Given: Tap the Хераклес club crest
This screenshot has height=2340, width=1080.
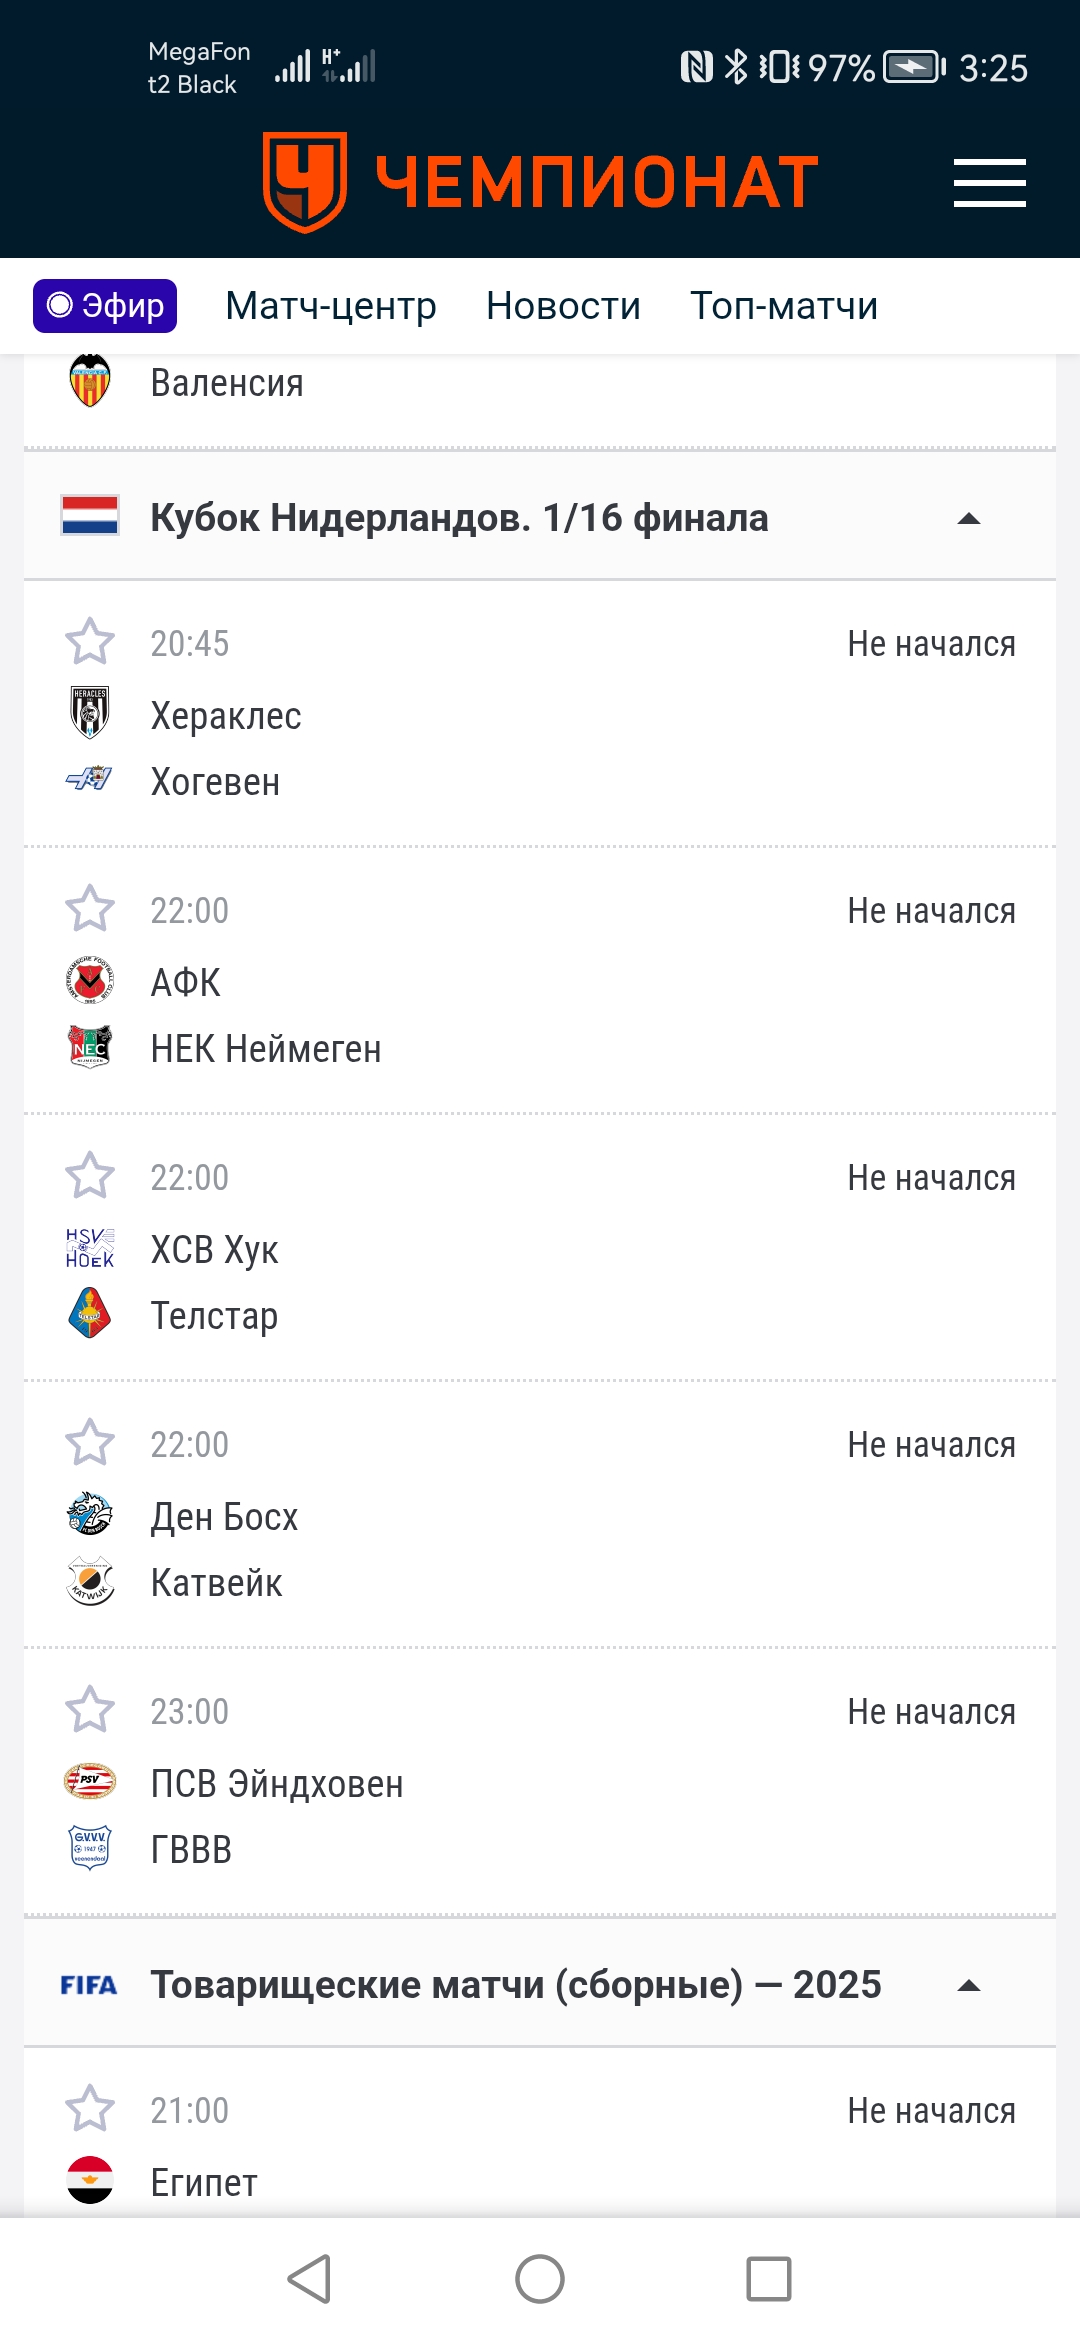Looking at the screenshot, I should [90, 713].
